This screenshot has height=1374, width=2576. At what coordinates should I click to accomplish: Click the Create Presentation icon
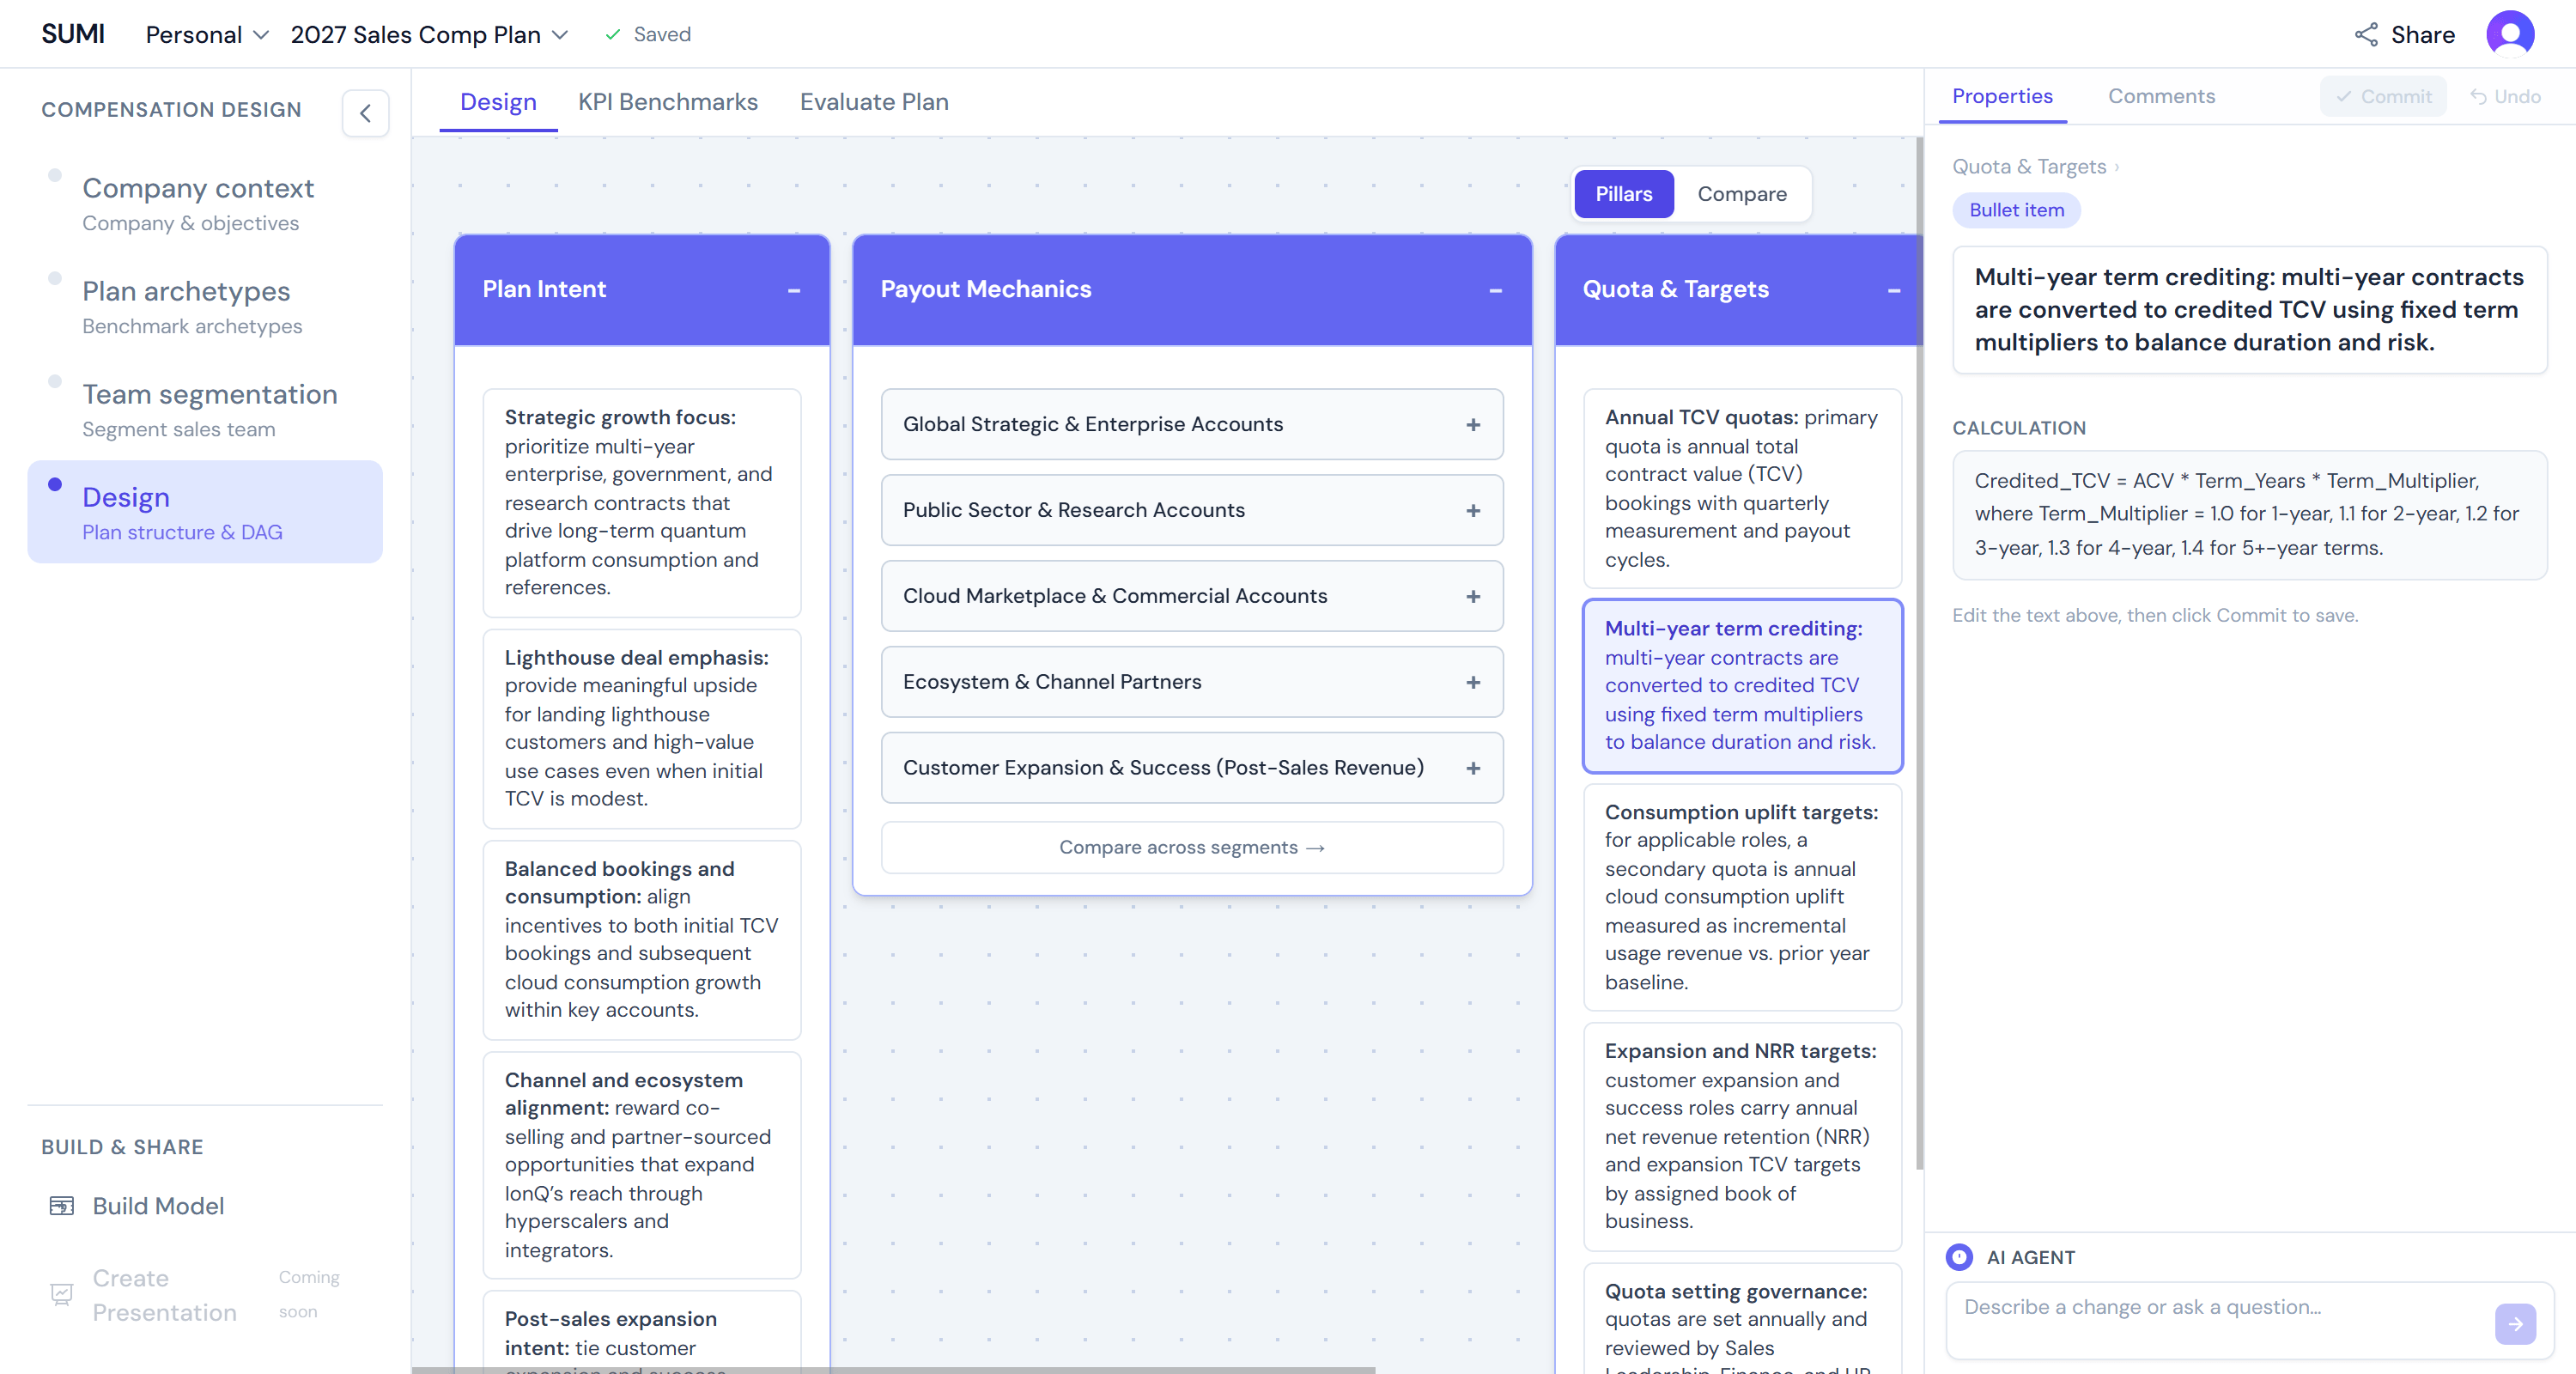pyautogui.click(x=61, y=1295)
